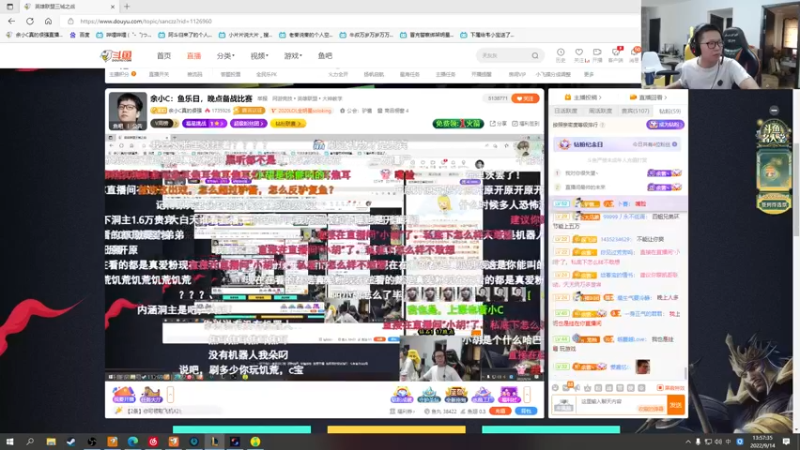
Task: Click the browser back arrow
Action: pyautogui.click(x=11, y=21)
